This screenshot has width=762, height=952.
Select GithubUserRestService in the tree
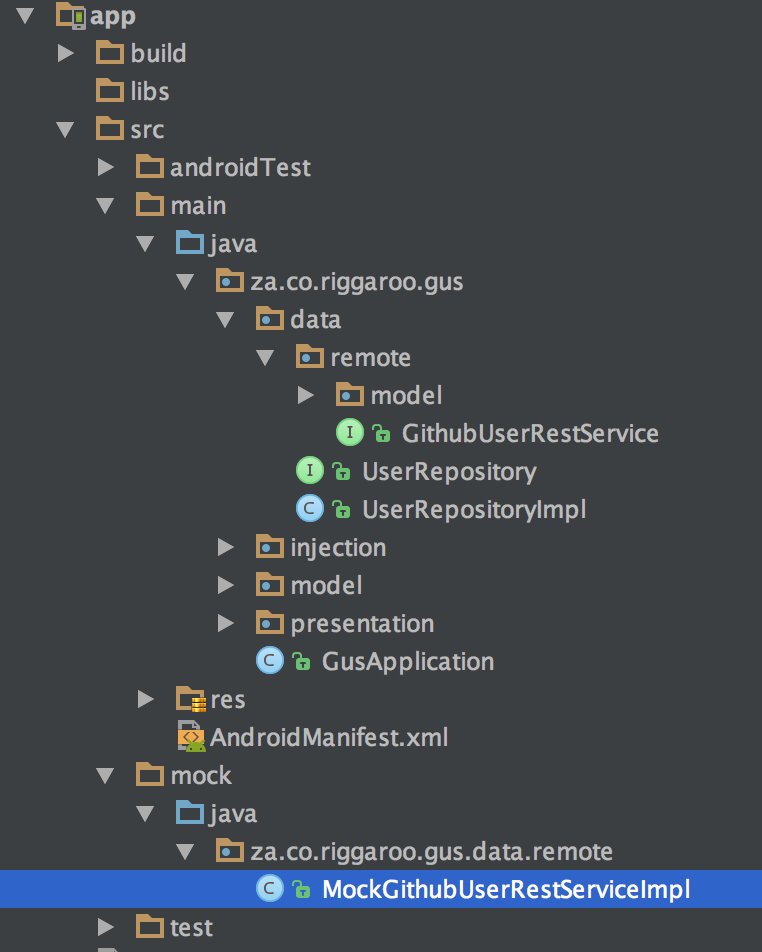[x=530, y=434]
